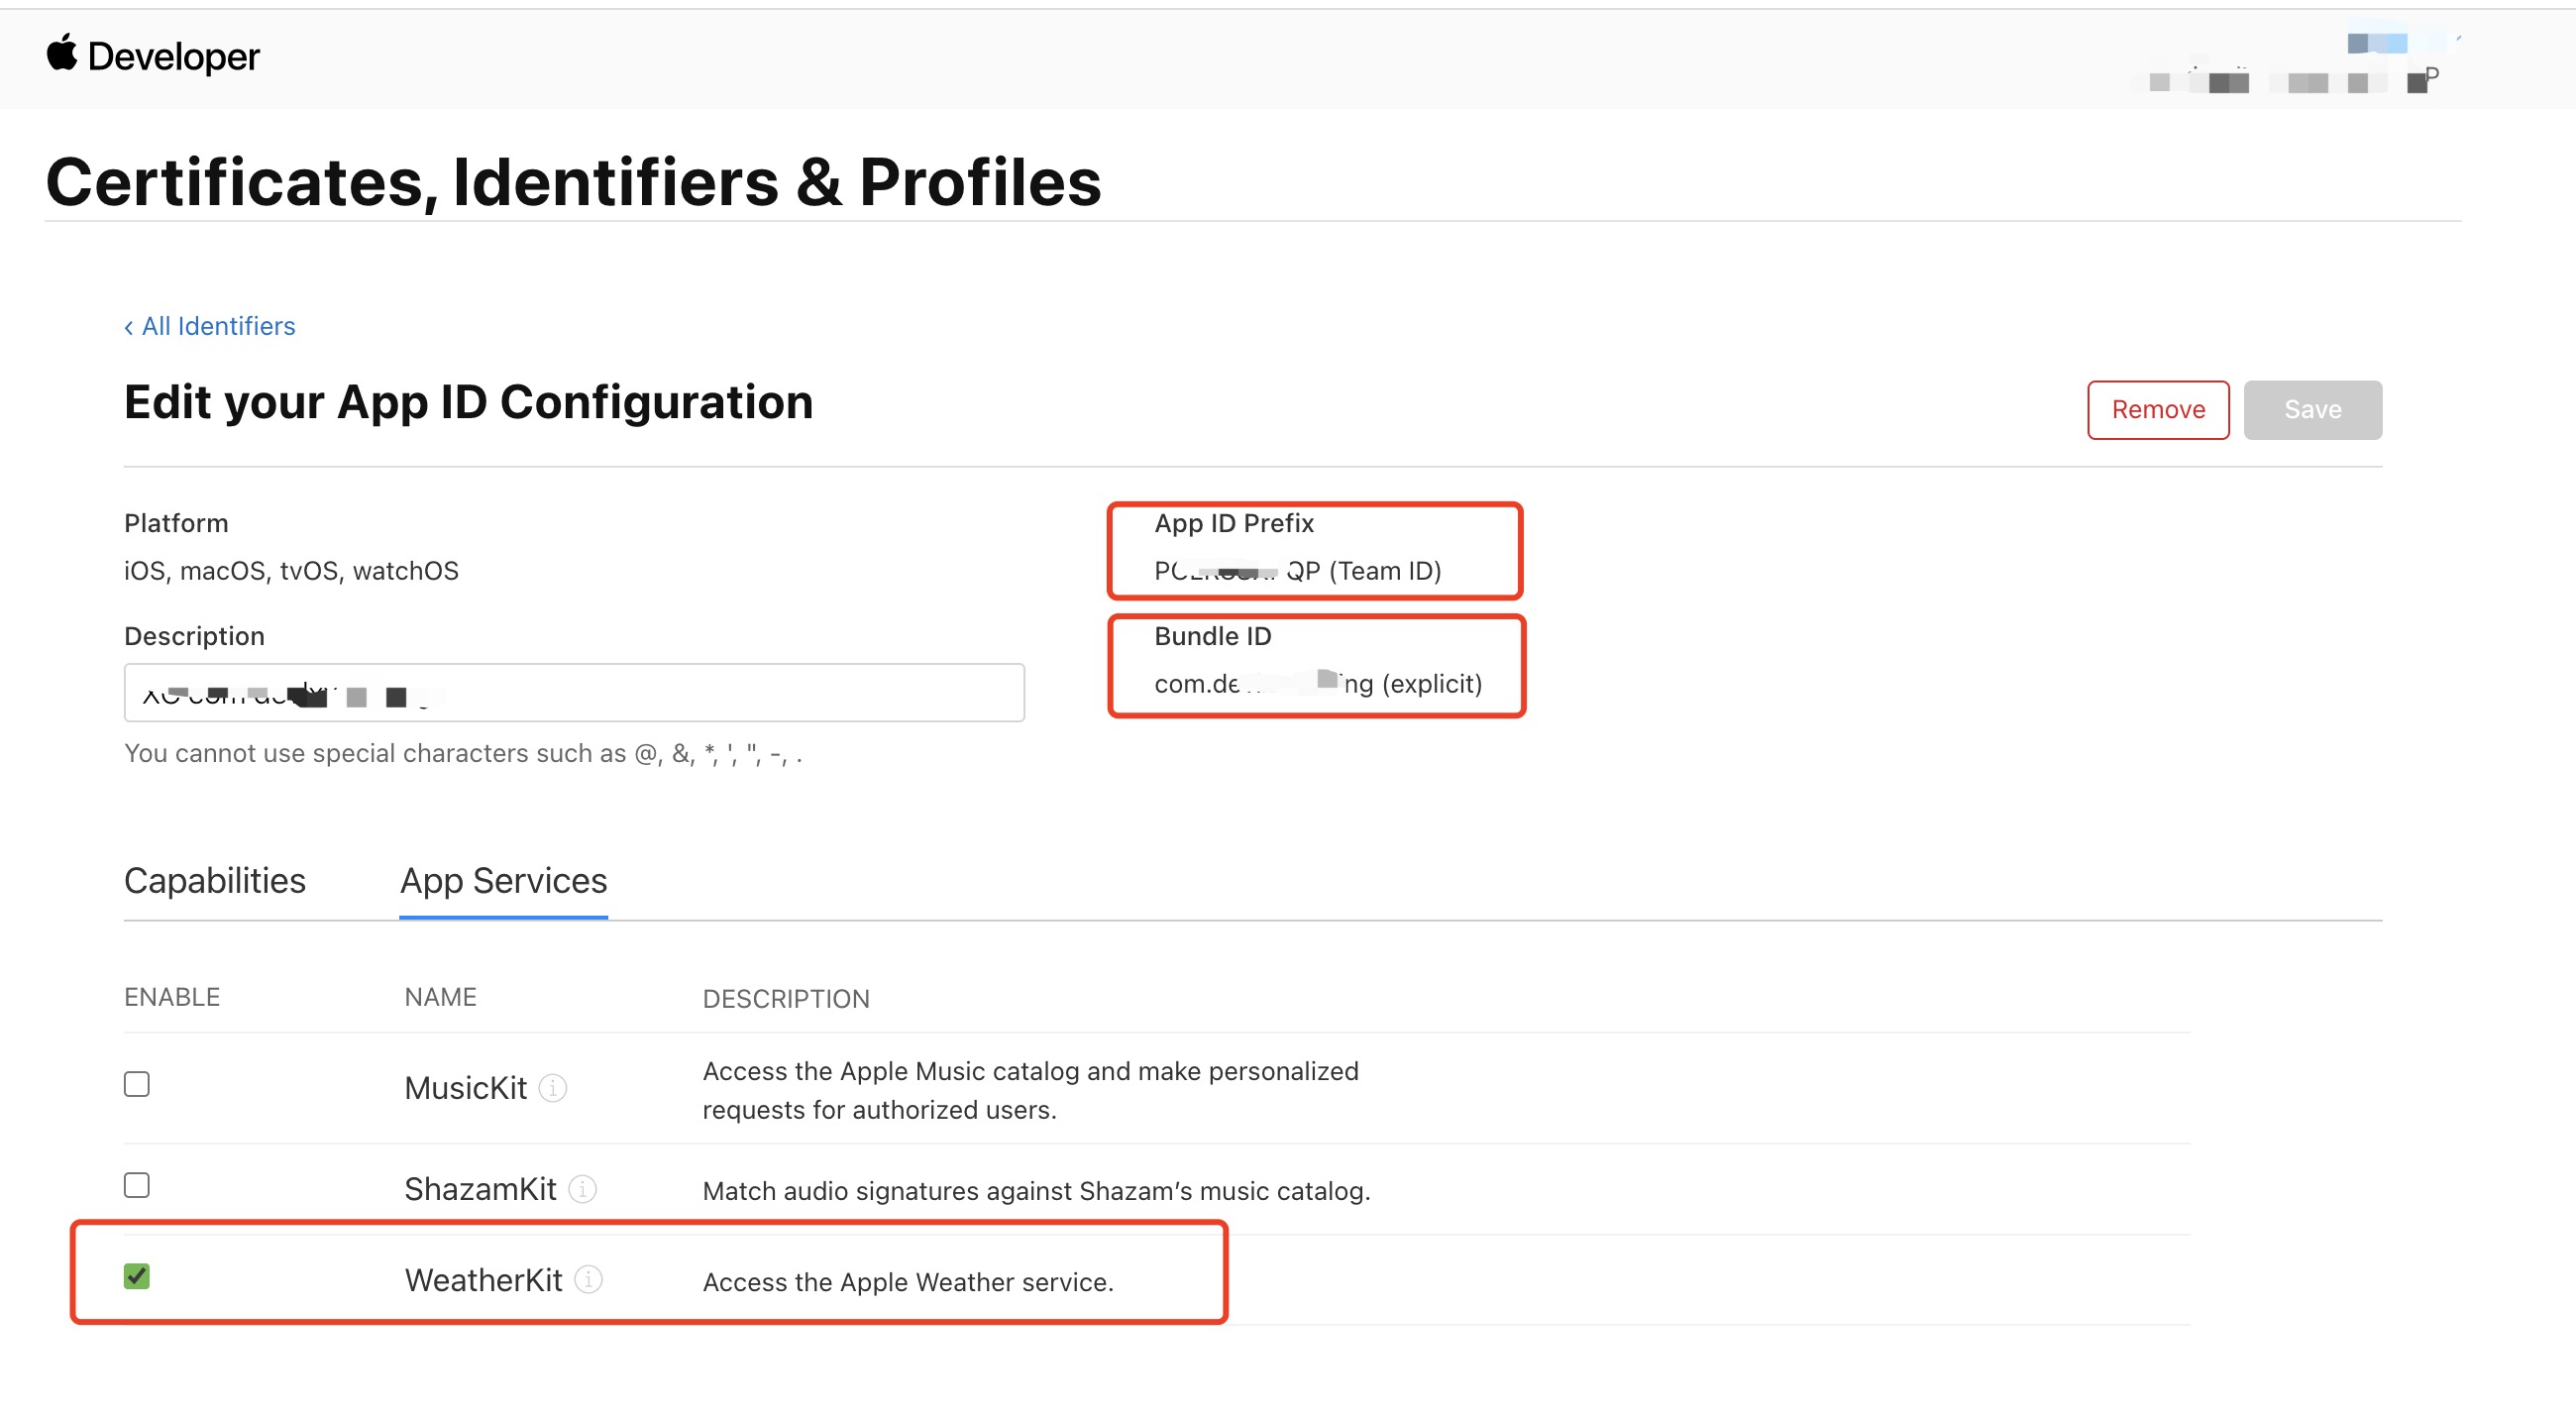Image resolution: width=2576 pixels, height=1419 pixels.
Task: Open the MusicKit info icon
Action: [x=553, y=1087]
